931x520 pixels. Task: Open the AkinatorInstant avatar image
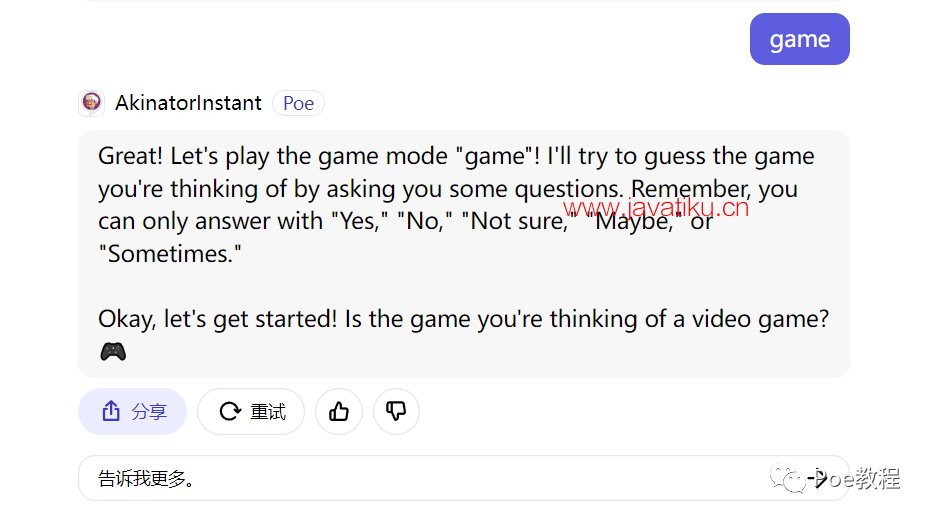91,103
